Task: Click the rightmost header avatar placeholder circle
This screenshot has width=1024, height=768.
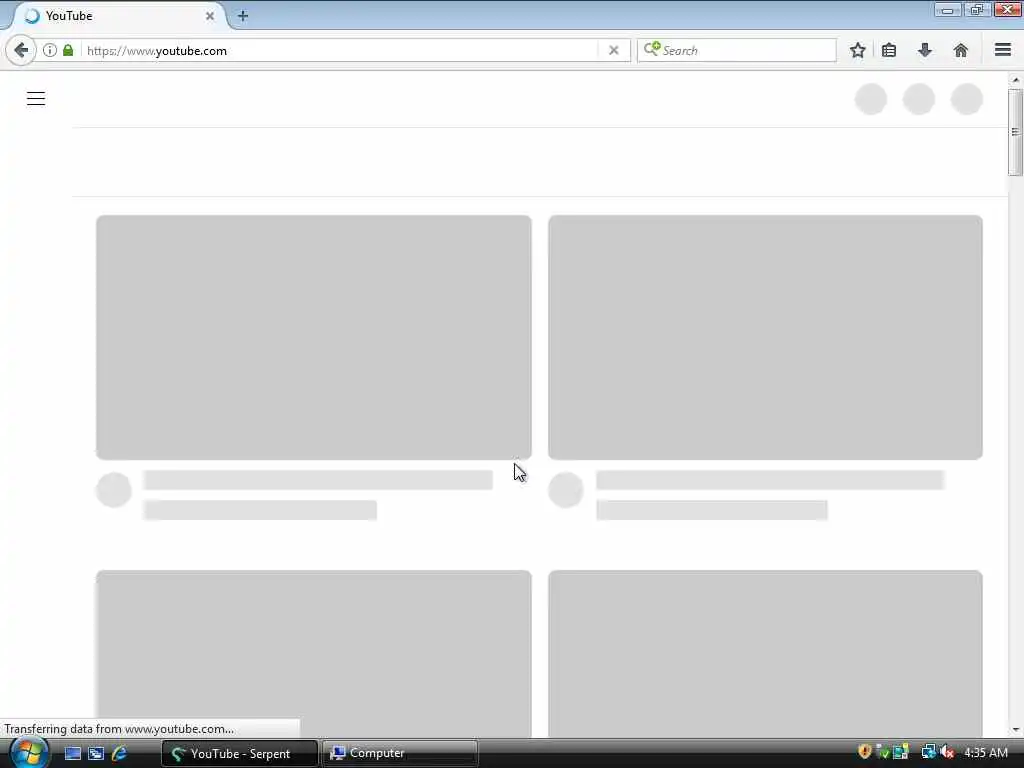Action: click(967, 99)
